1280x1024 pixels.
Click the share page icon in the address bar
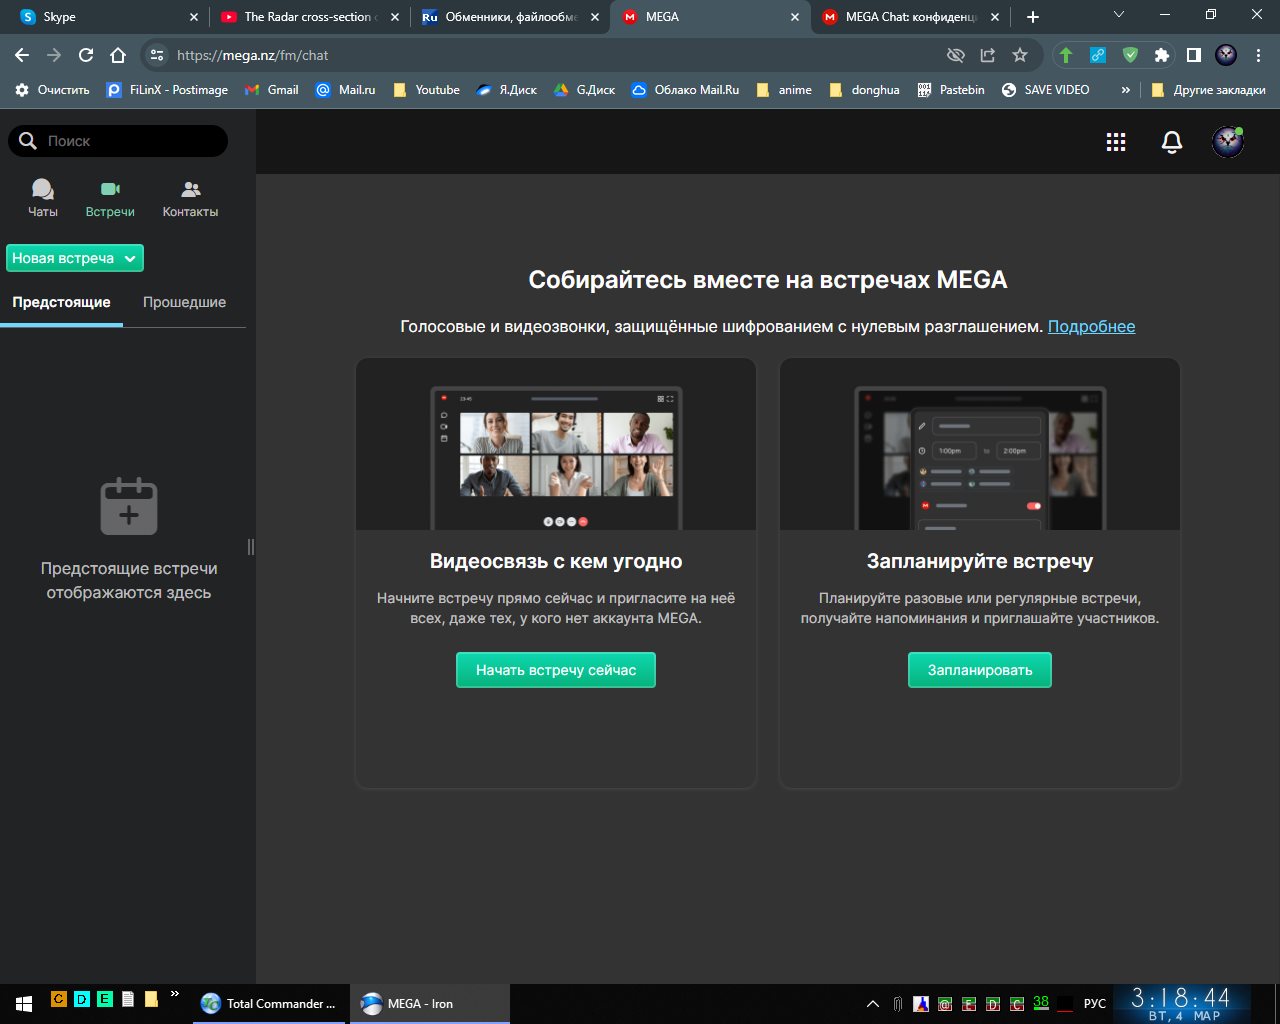point(988,55)
